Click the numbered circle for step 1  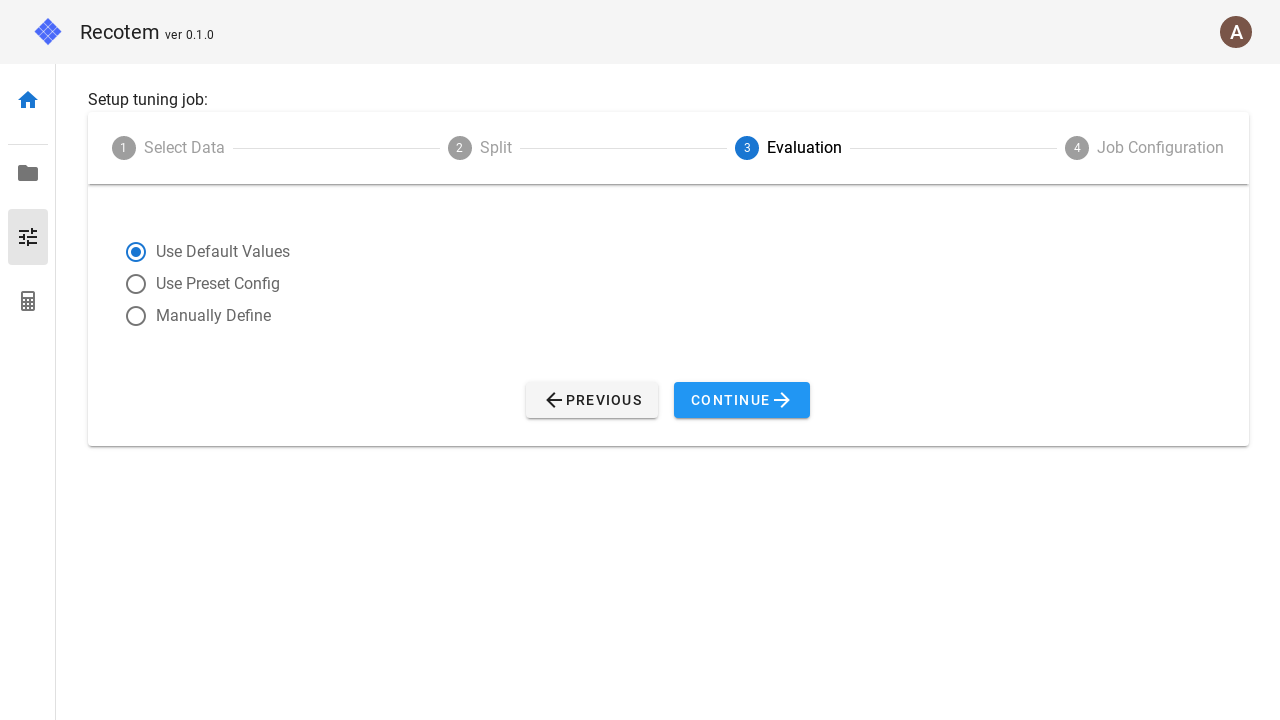tap(124, 147)
